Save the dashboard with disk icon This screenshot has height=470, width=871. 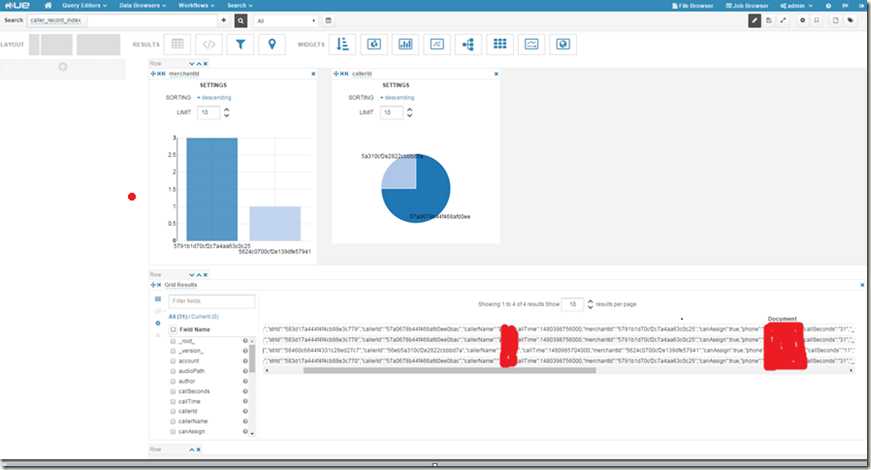coord(769,21)
